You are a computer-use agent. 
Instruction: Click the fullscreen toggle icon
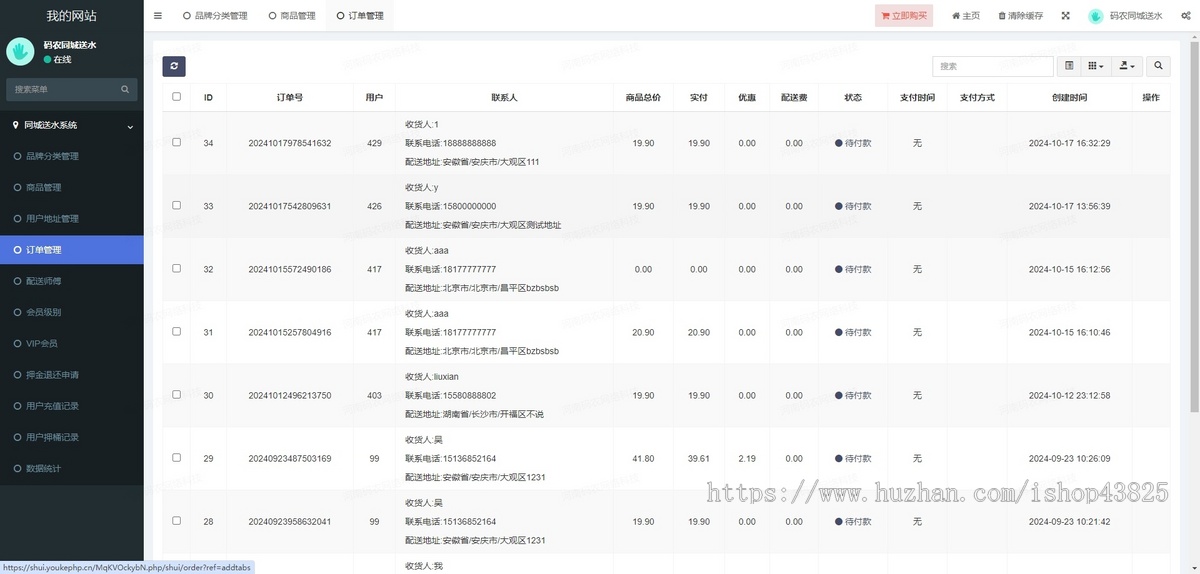pos(1065,16)
